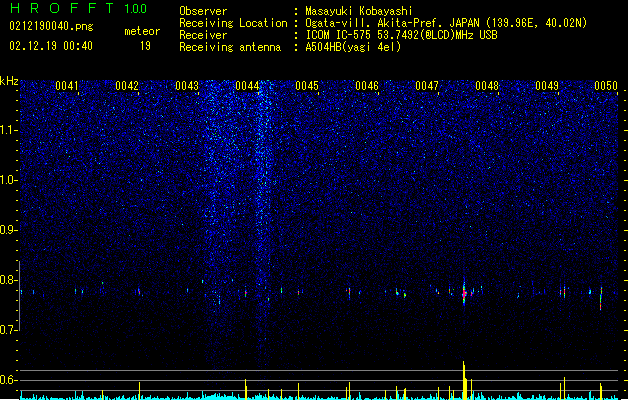Click the A504HB(yagi 4el) antenna text
This screenshot has height=400, width=629.
(x=353, y=47)
